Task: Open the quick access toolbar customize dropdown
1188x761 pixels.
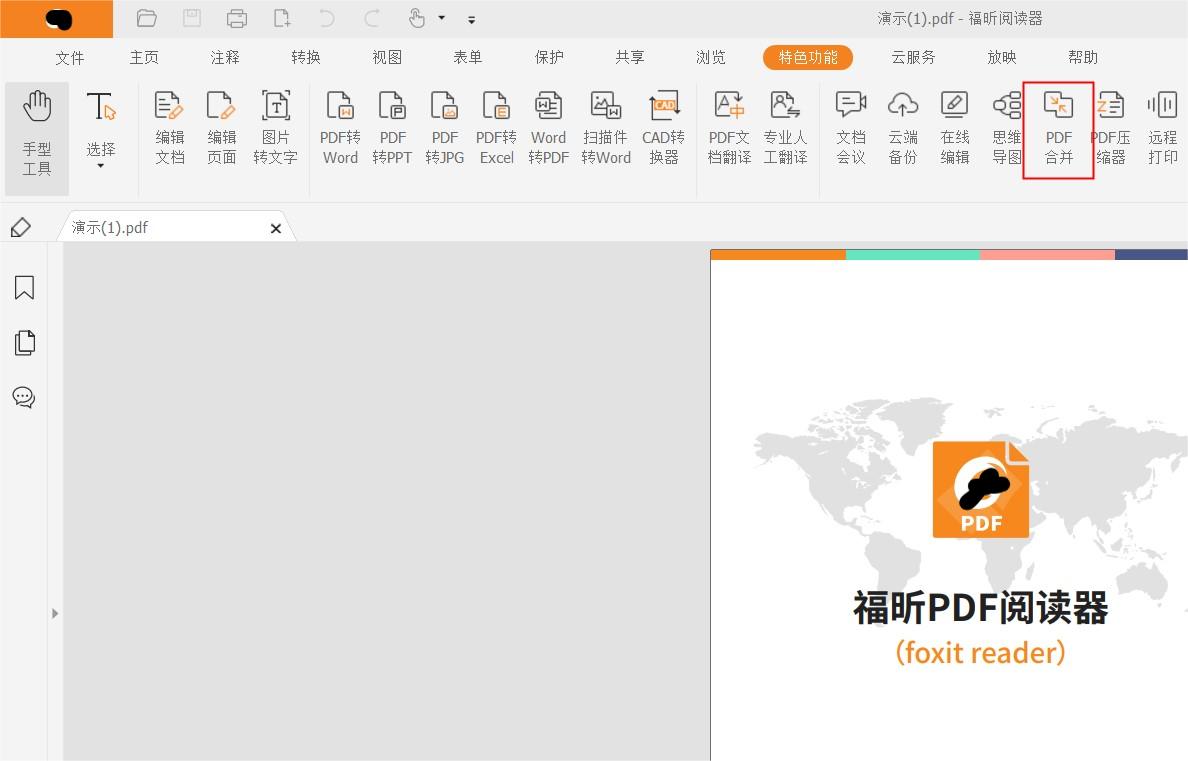Action: pos(471,18)
